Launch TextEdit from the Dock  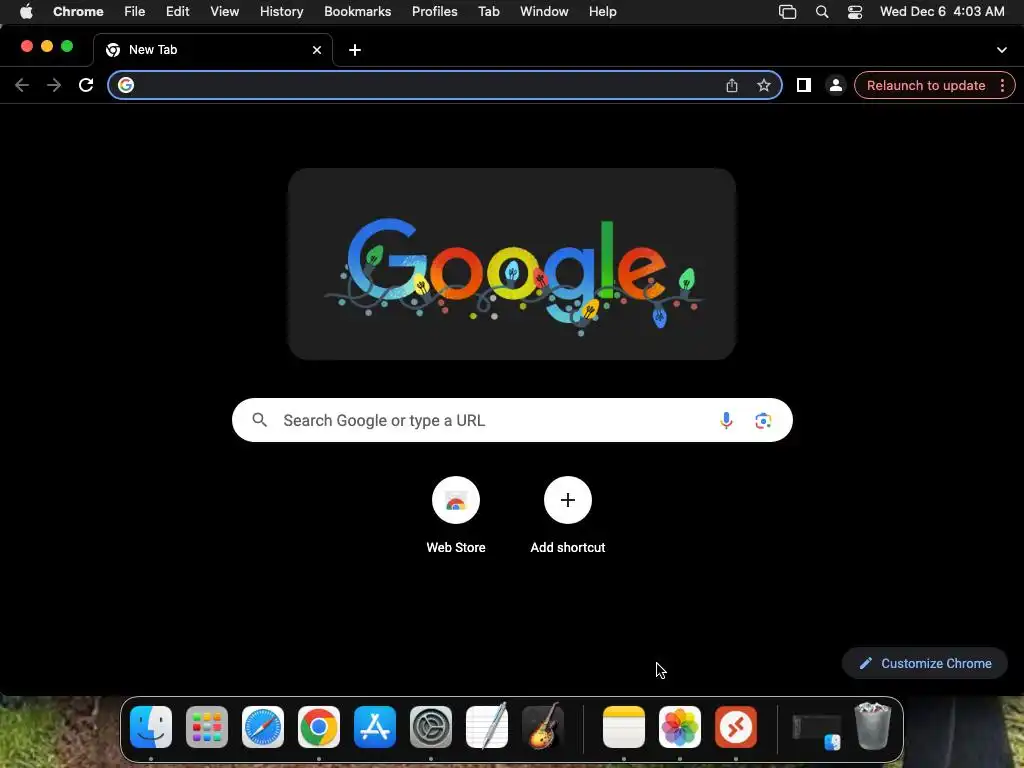(x=487, y=727)
